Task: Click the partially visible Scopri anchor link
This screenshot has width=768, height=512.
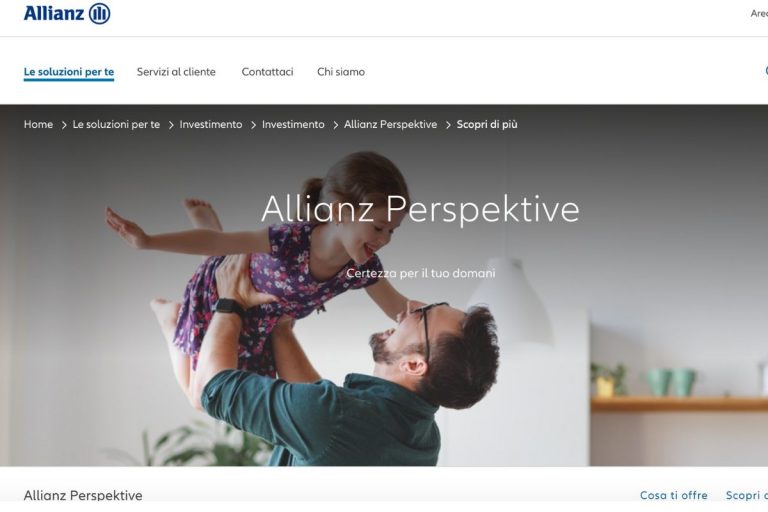Action: point(746,495)
